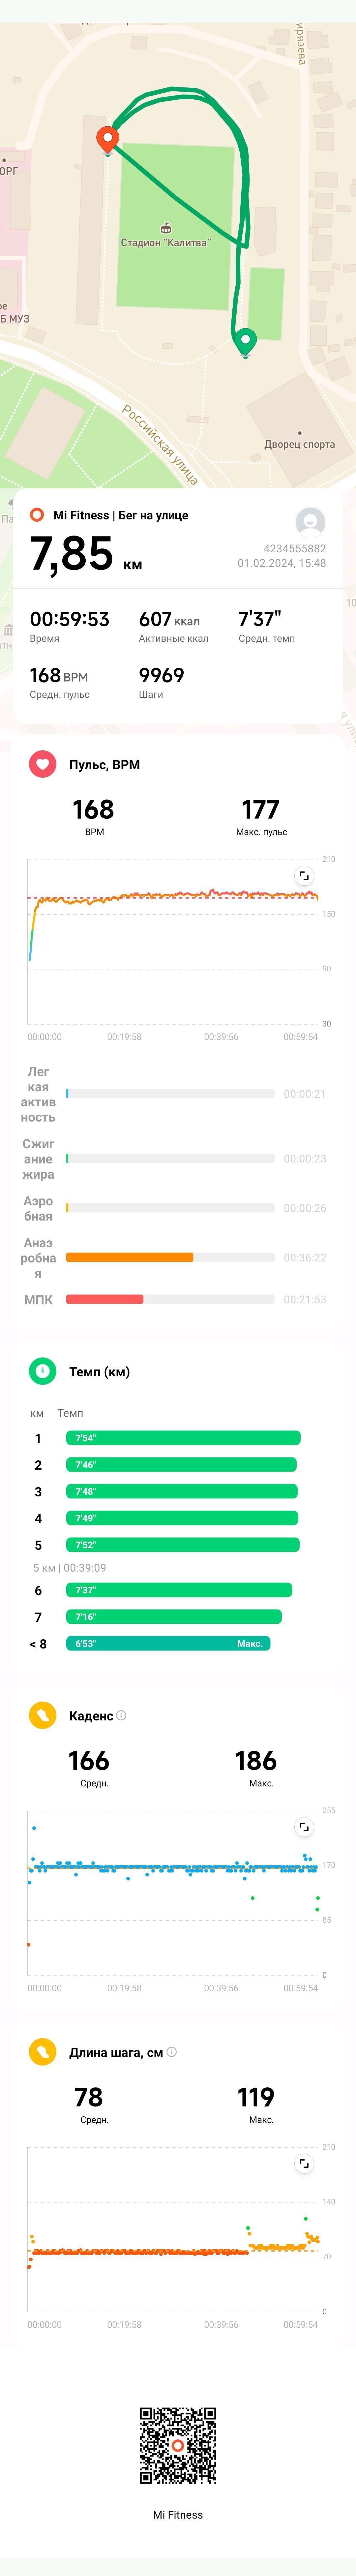Tap the Дворец спорта map label
The height and width of the screenshot is (2576, 356).
[299, 444]
